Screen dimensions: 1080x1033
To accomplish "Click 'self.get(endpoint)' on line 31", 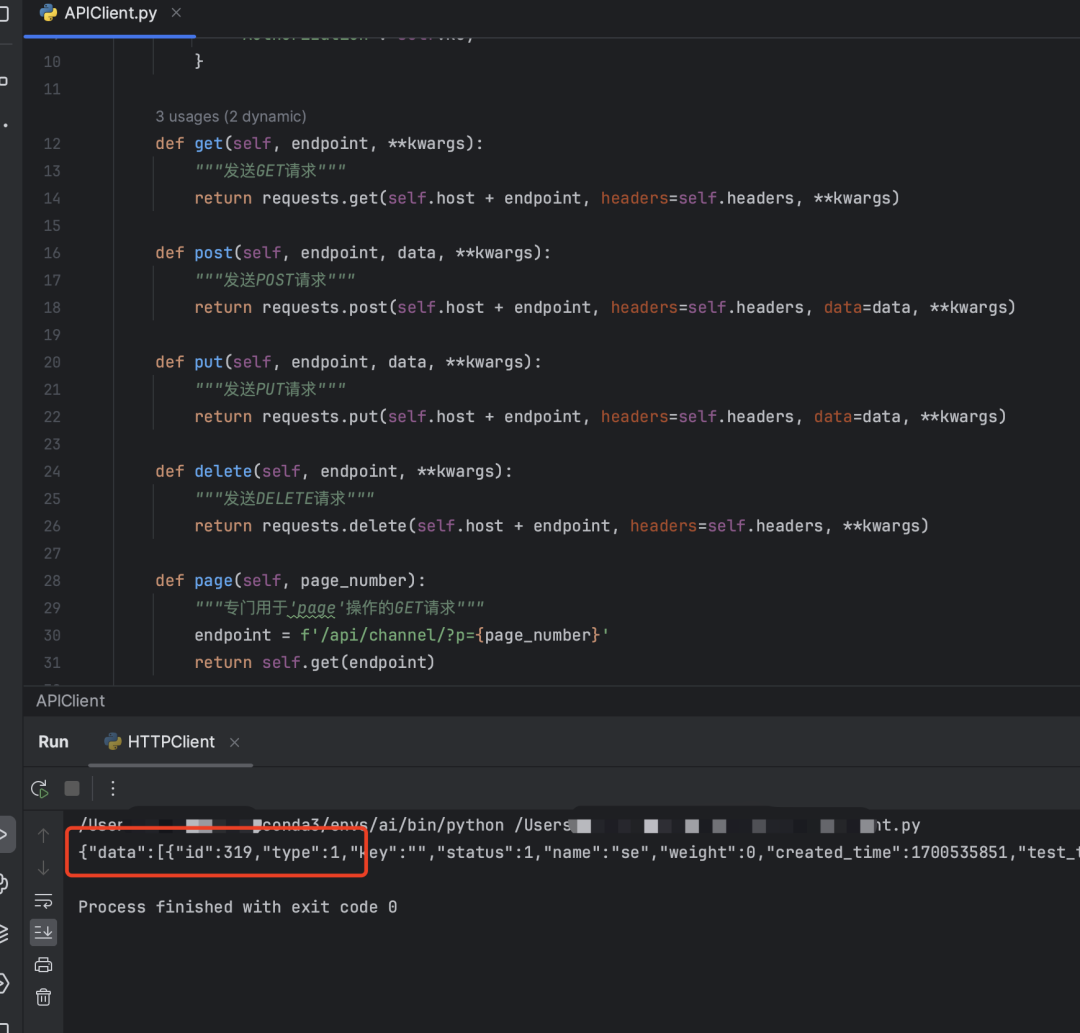I will 348,662.
